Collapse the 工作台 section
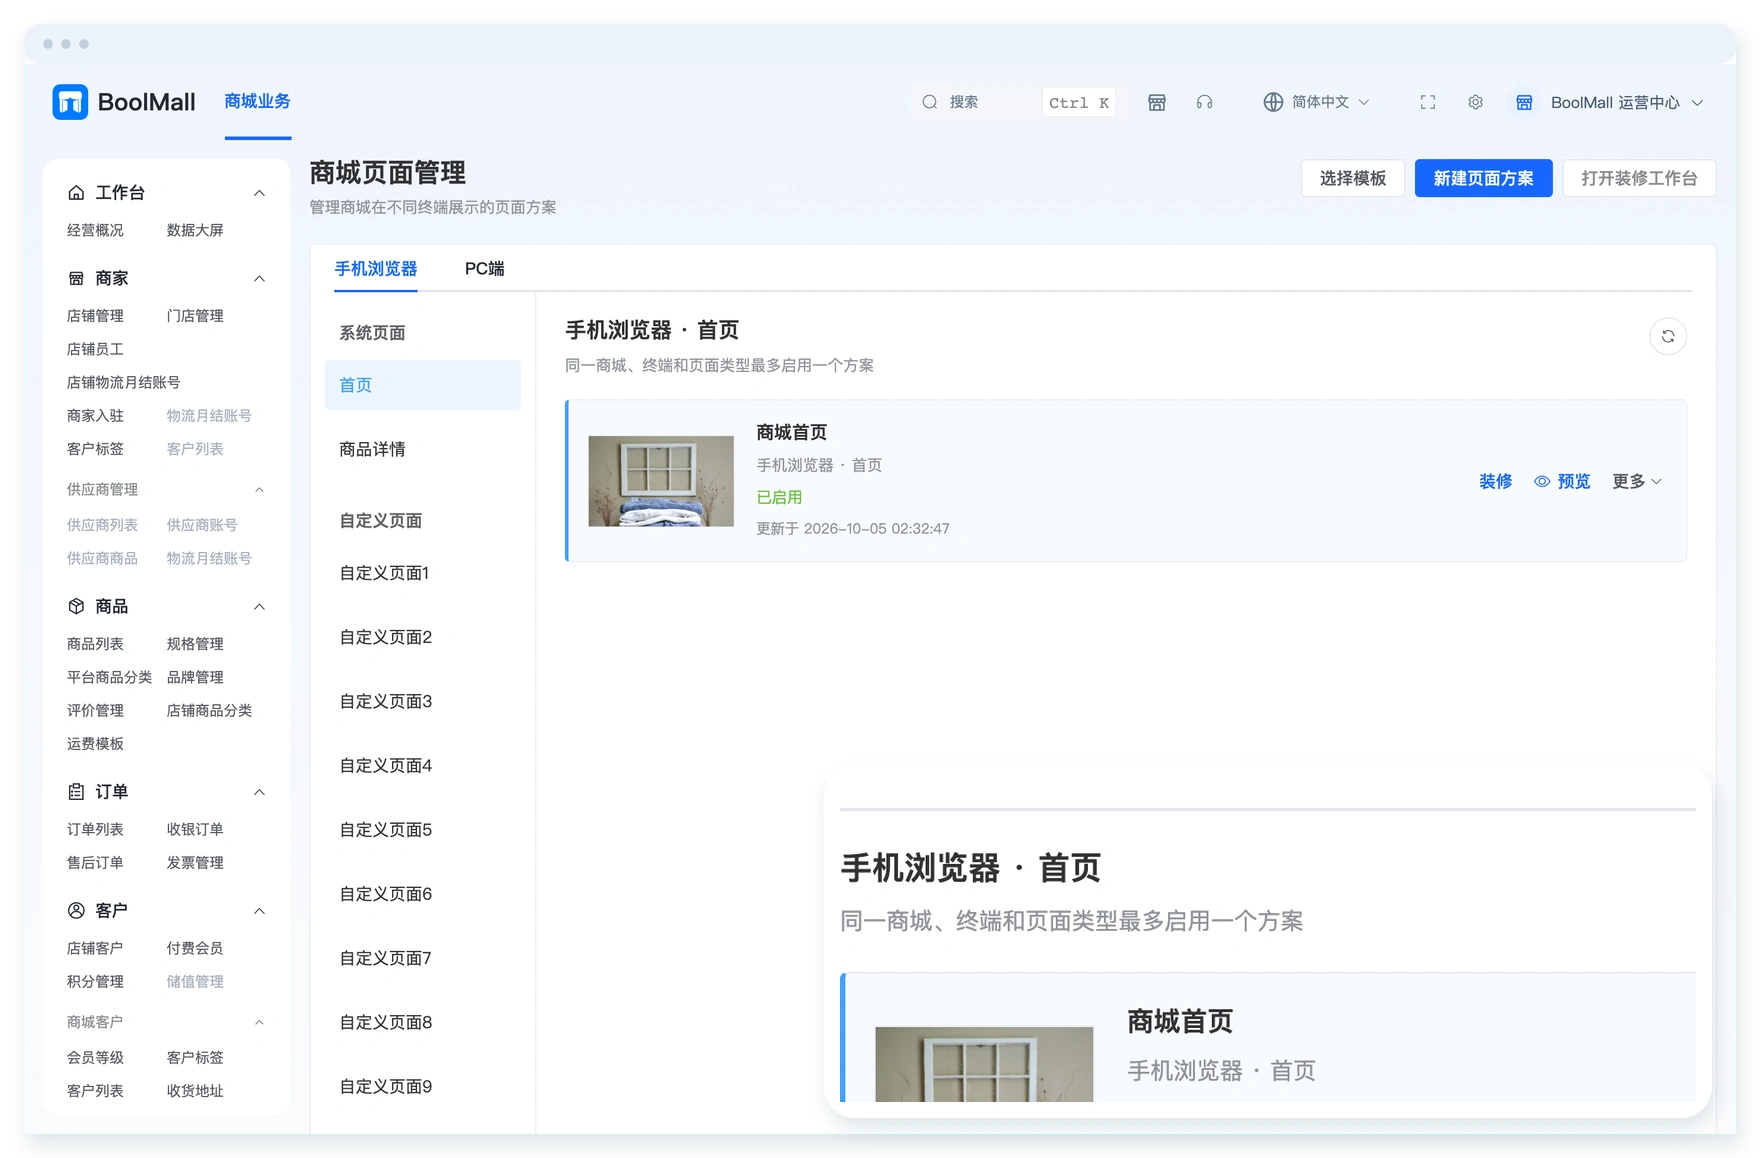The width and height of the screenshot is (1760, 1158). point(259,193)
